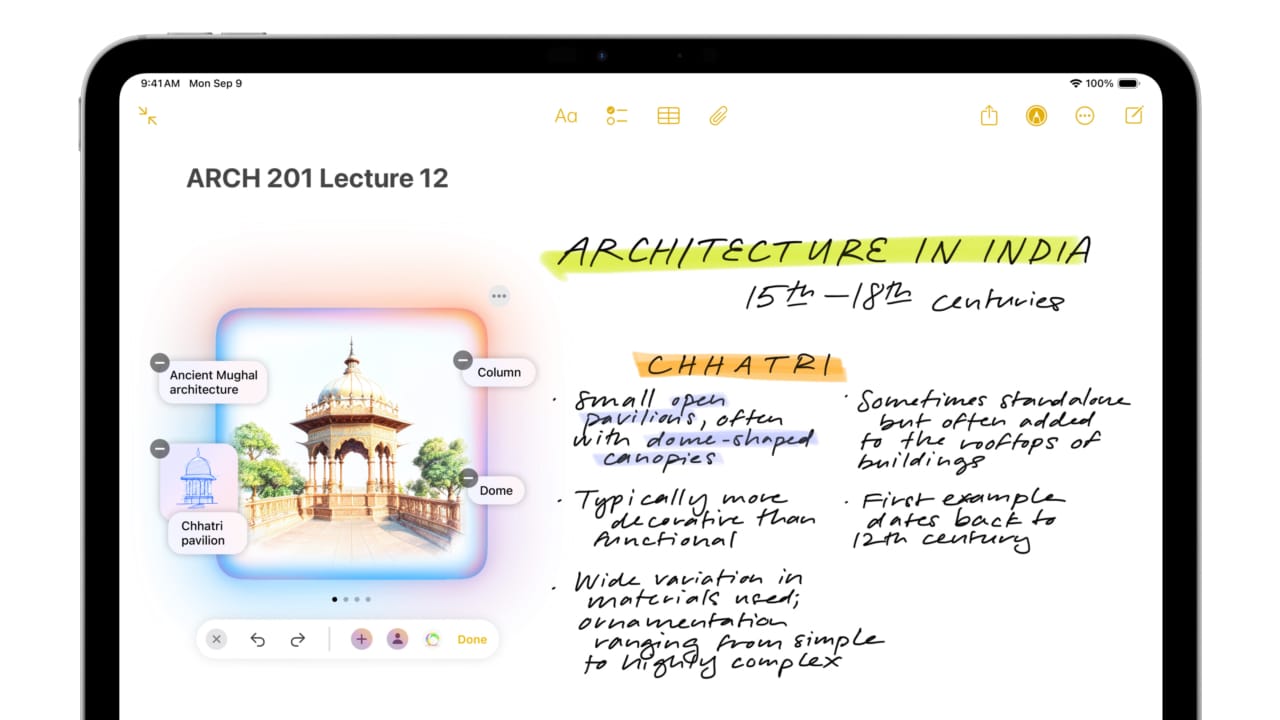
Task: Tap the note title ARCH 201 Lecture 12
Action: click(x=317, y=179)
